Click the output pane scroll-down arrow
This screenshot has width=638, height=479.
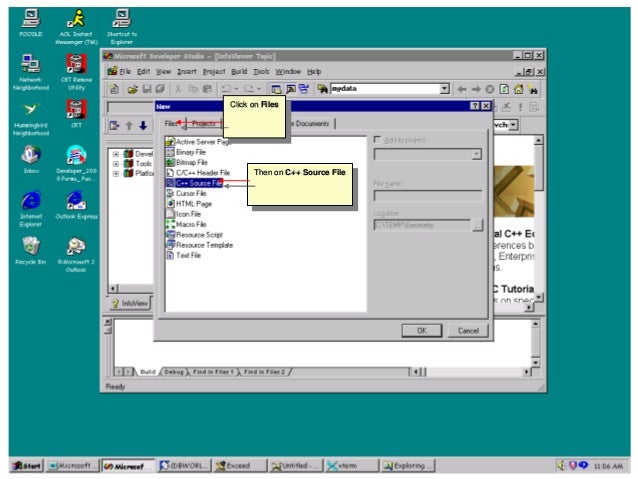[x=535, y=362]
